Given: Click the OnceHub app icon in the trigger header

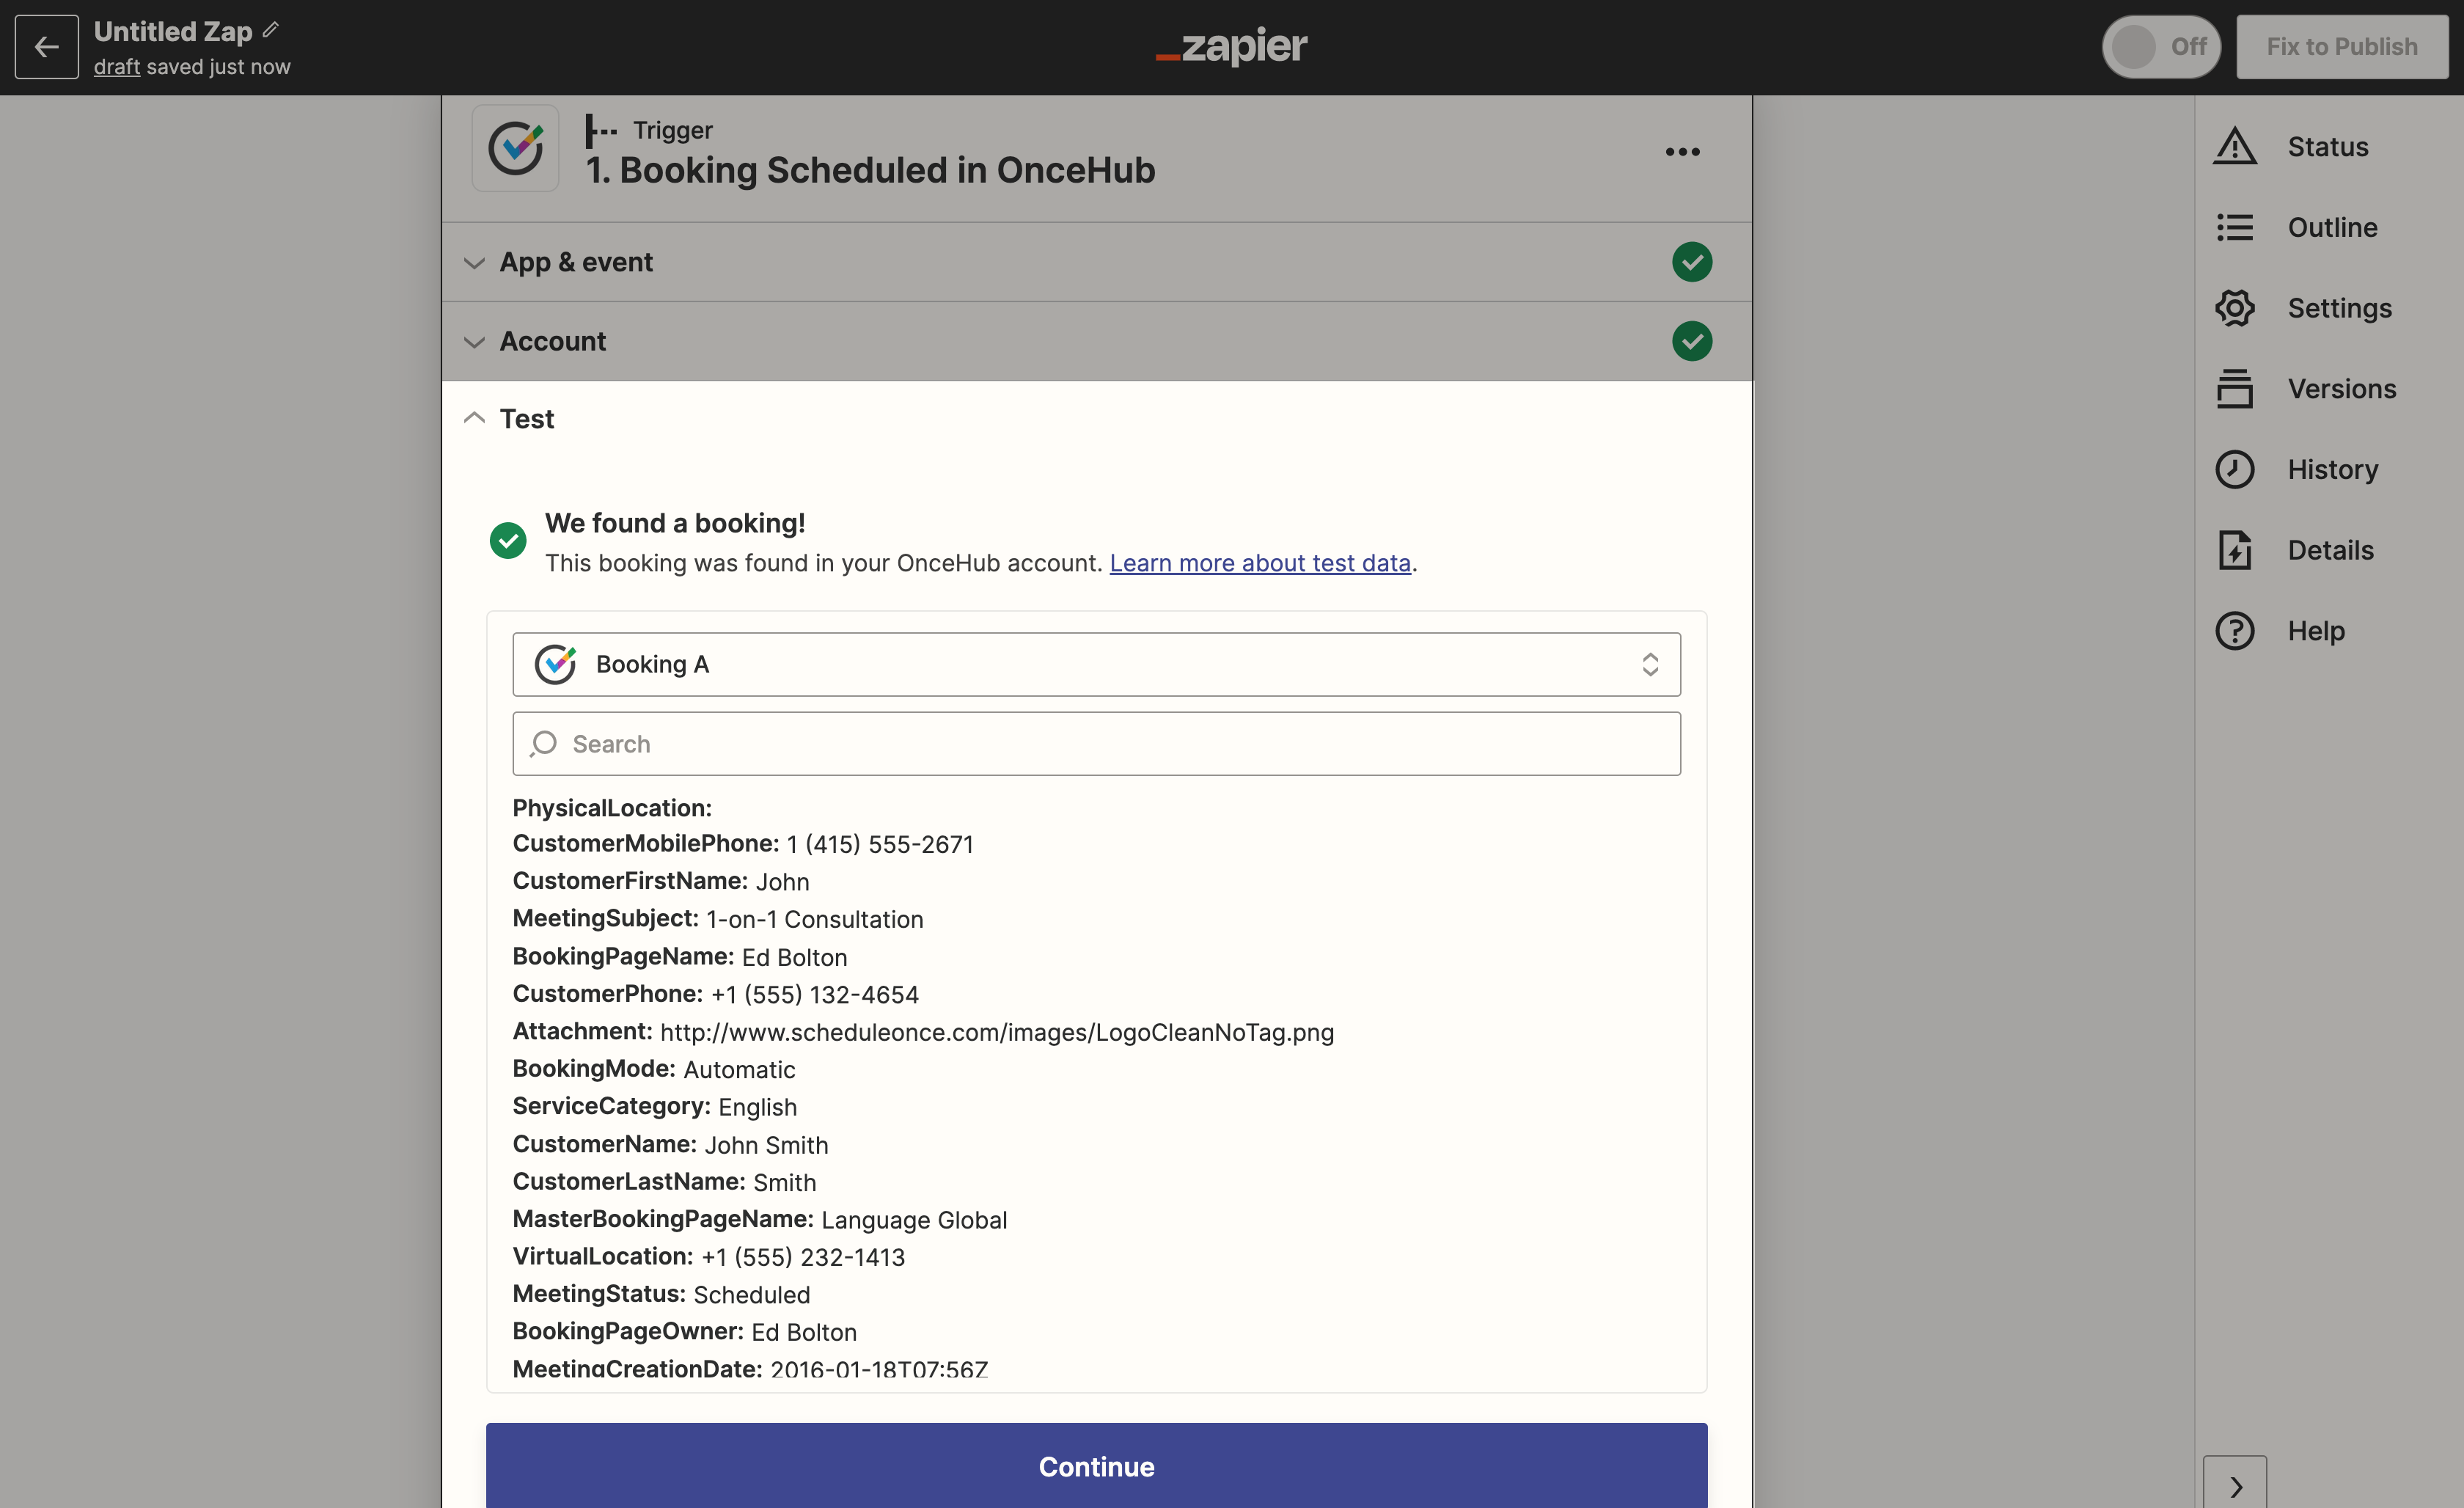Looking at the screenshot, I should point(515,149).
